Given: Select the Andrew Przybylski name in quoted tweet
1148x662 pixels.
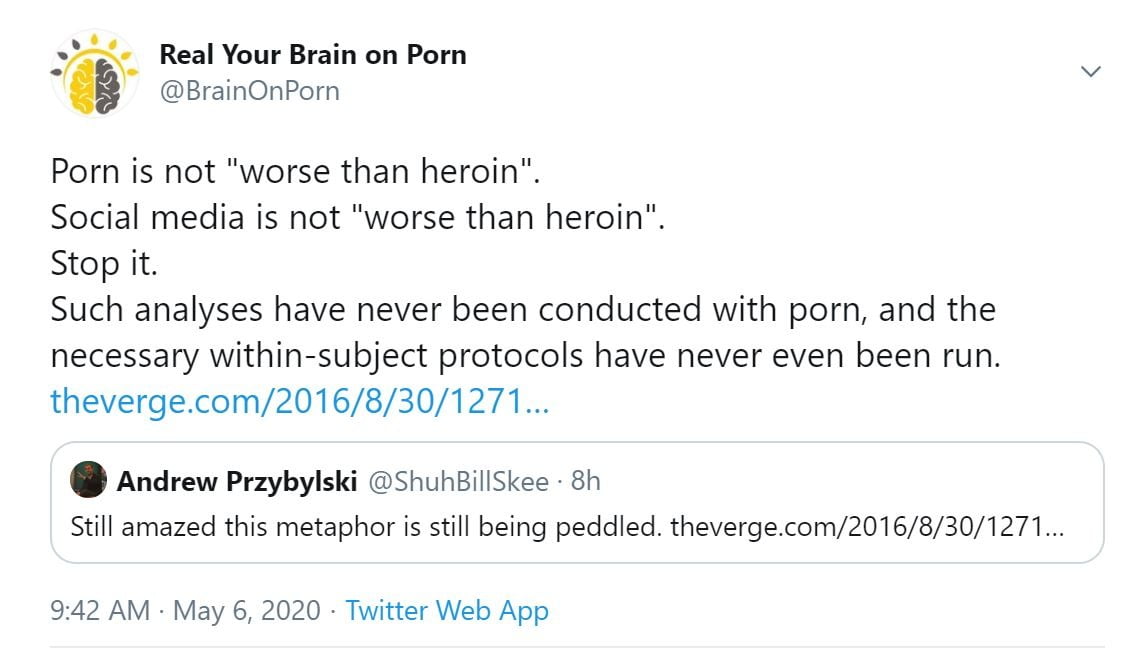Looking at the screenshot, I should click(x=237, y=482).
